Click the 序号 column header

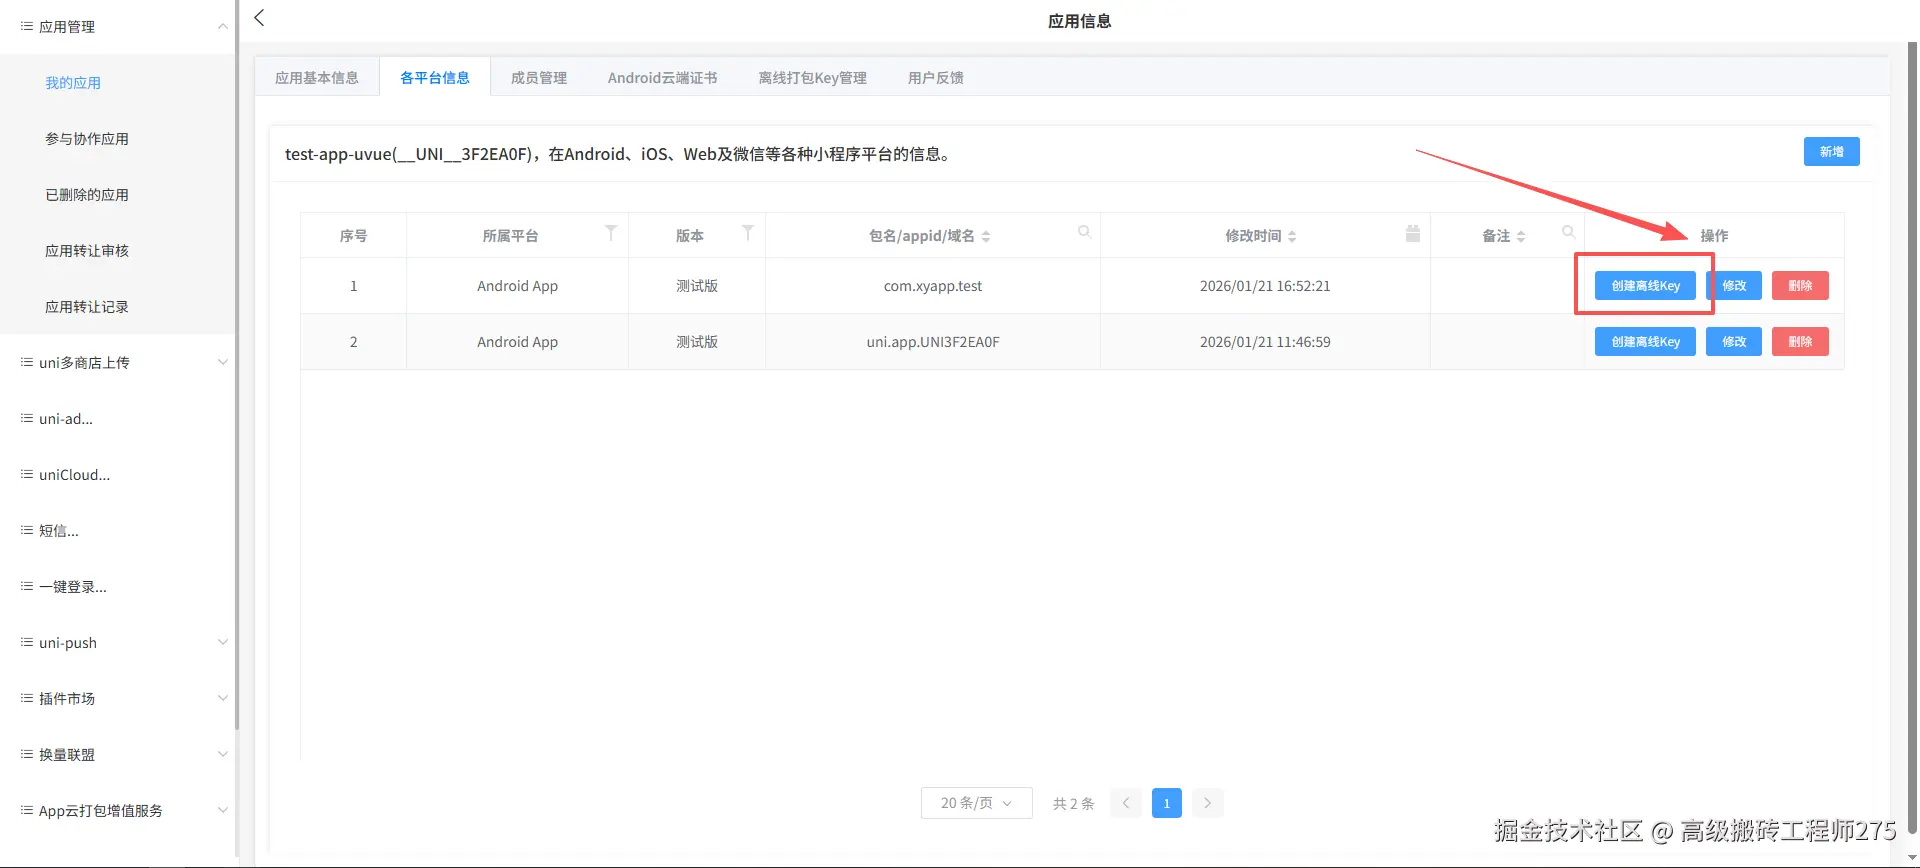click(x=353, y=236)
